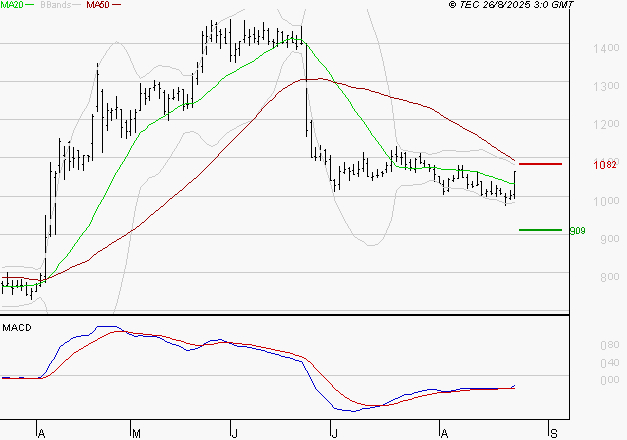Viewport: 627px width, 440px height.
Task: Click the red line sample beside MA50
Action: (x=117, y=6)
